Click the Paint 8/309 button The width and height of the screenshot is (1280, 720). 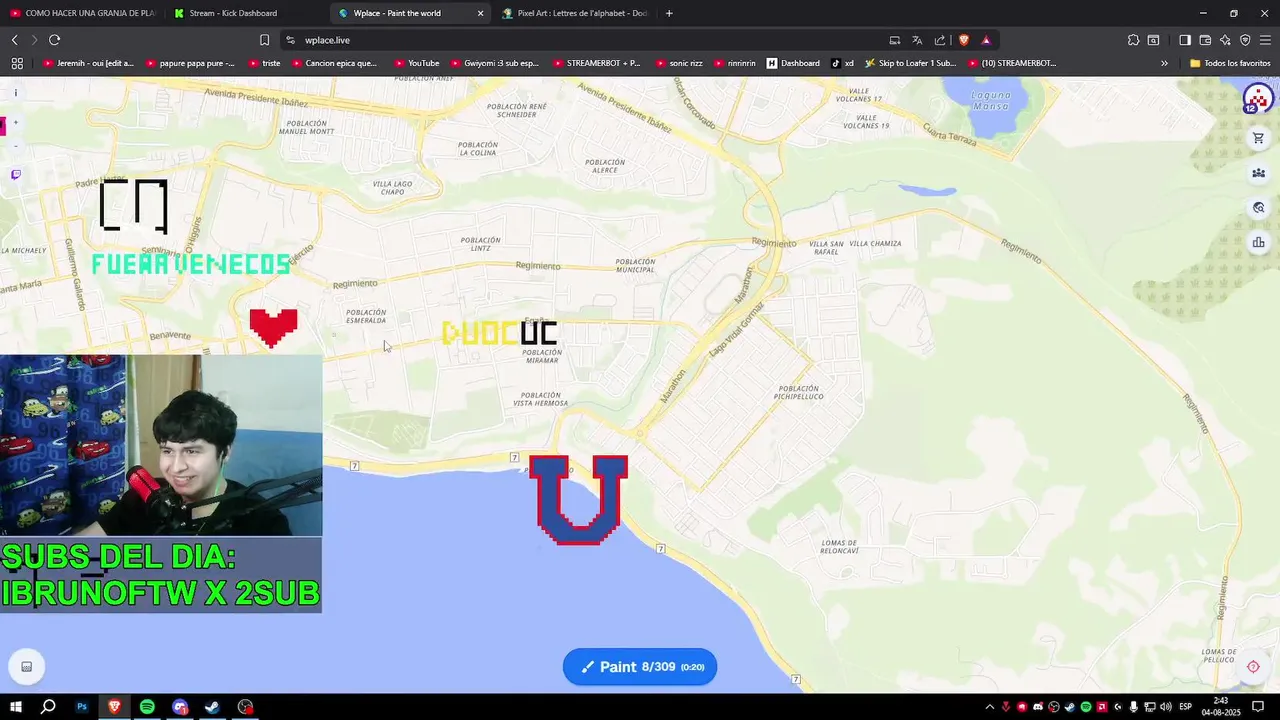tap(640, 667)
